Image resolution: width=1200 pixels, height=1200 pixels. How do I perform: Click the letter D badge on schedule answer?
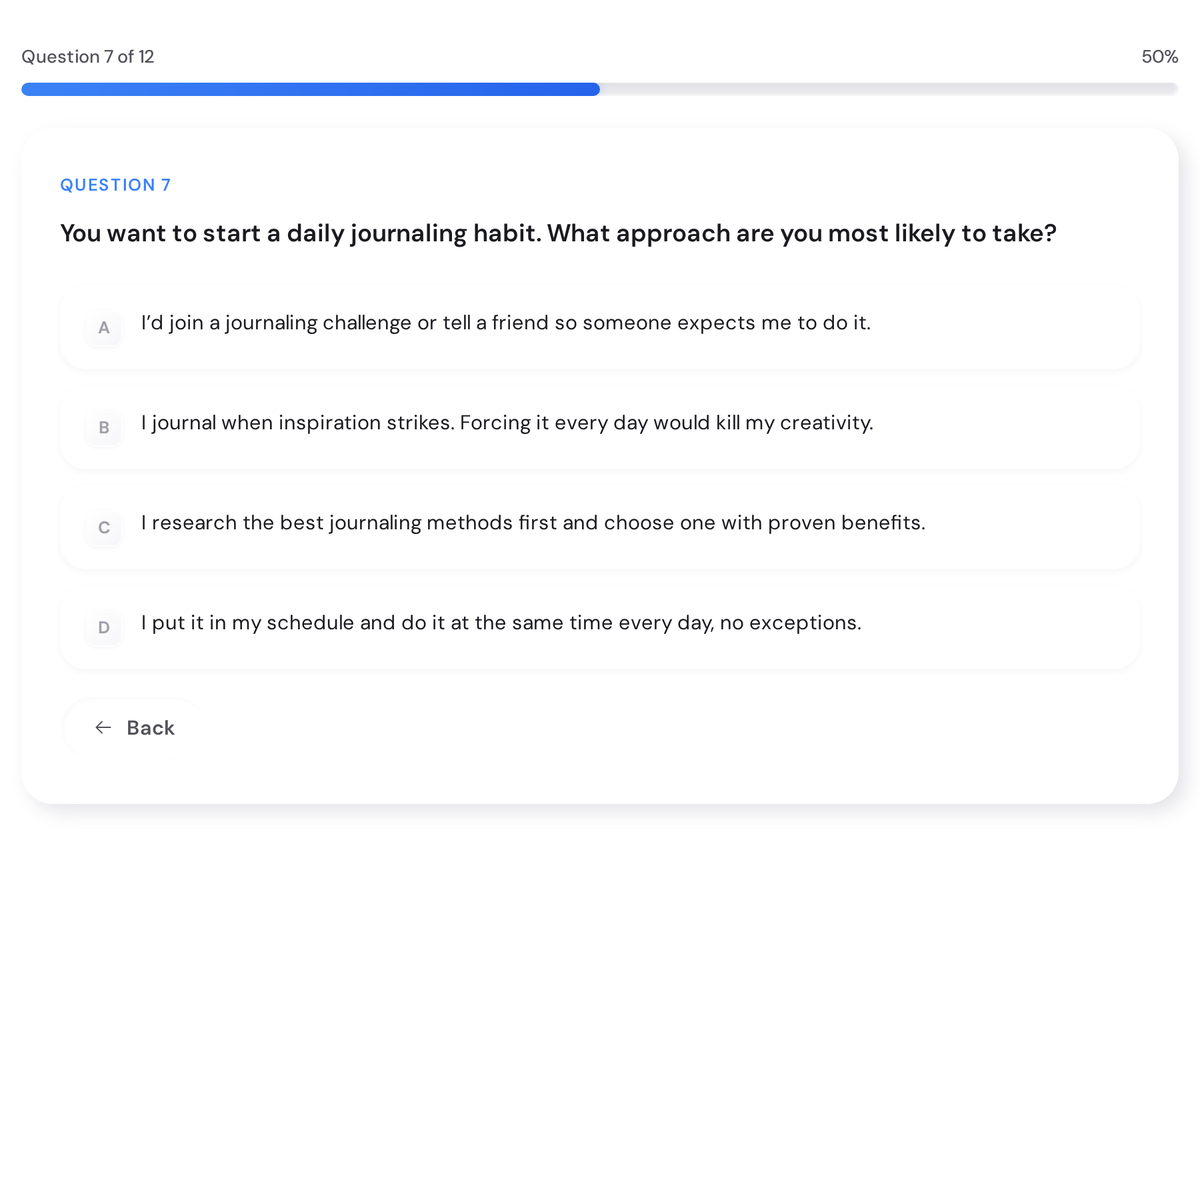(103, 628)
